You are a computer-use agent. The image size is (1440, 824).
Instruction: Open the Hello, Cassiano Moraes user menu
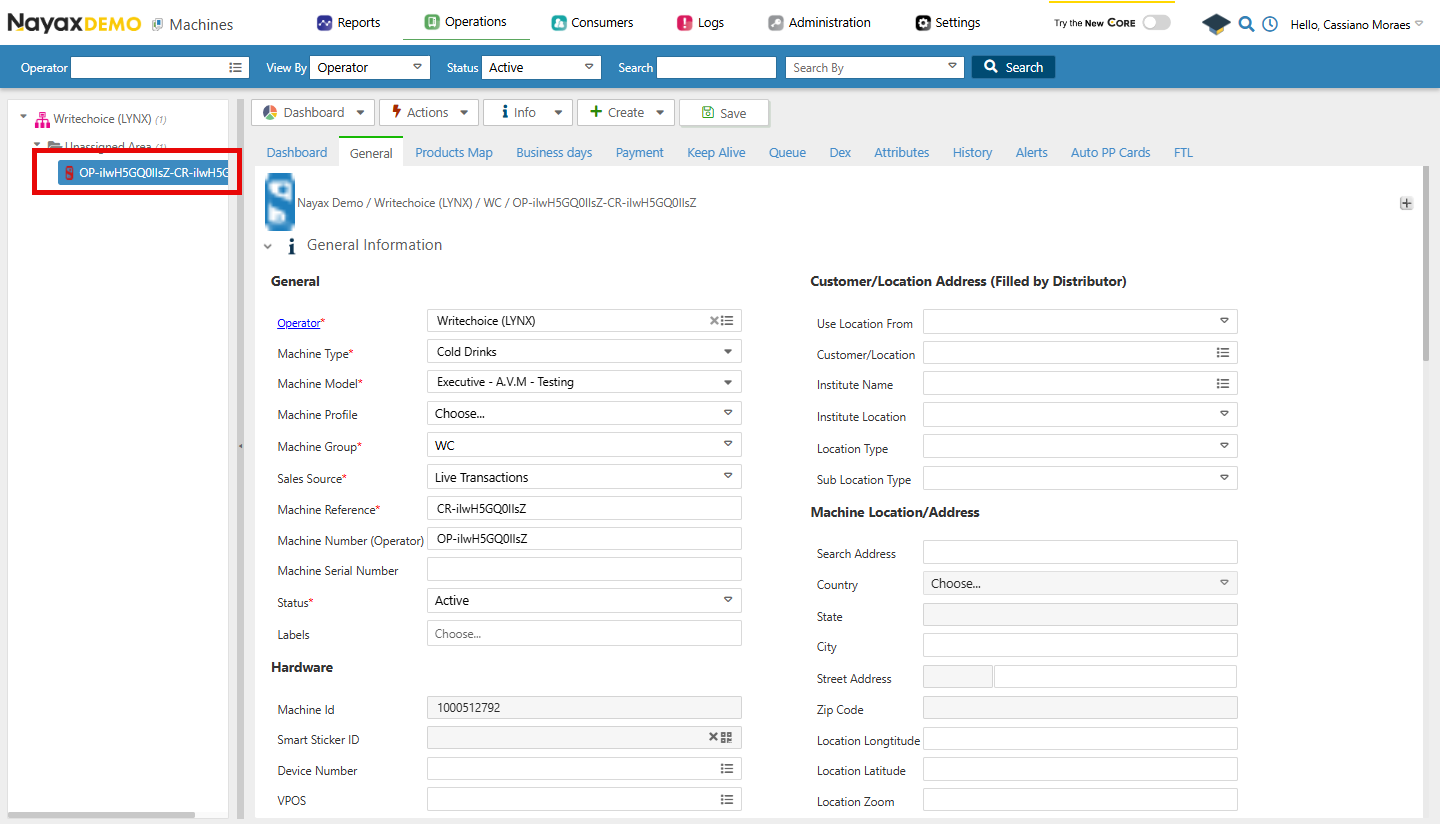[x=1356, y=24]
